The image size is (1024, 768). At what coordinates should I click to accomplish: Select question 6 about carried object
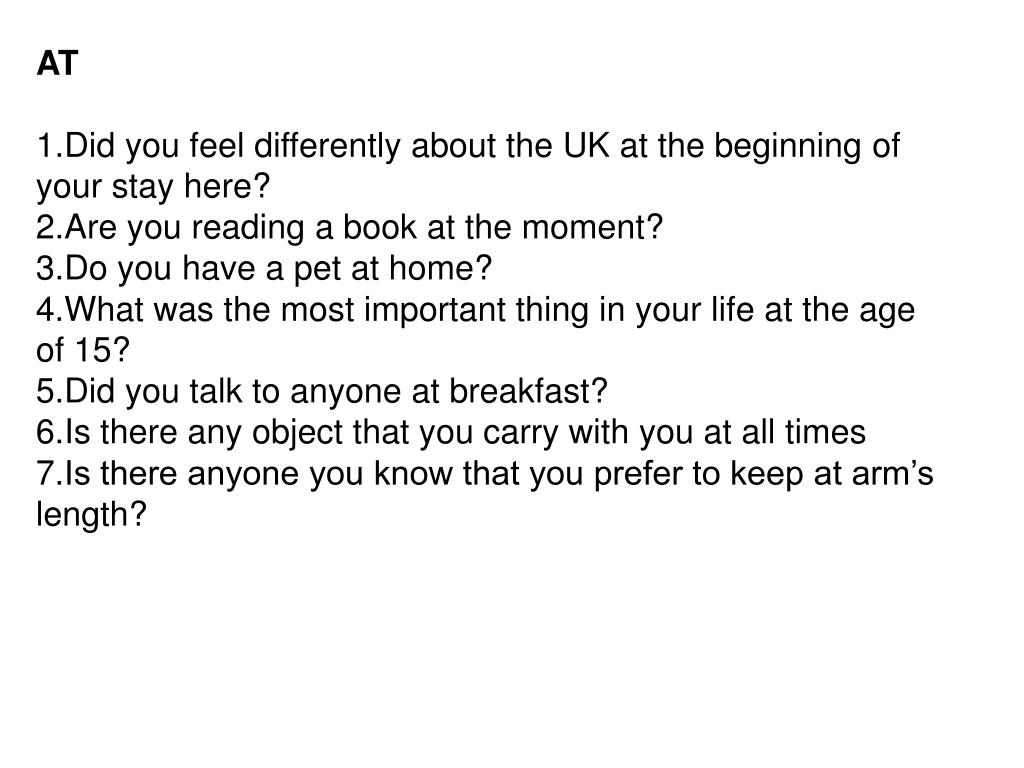pyautogui.click(x=451, y=433)
